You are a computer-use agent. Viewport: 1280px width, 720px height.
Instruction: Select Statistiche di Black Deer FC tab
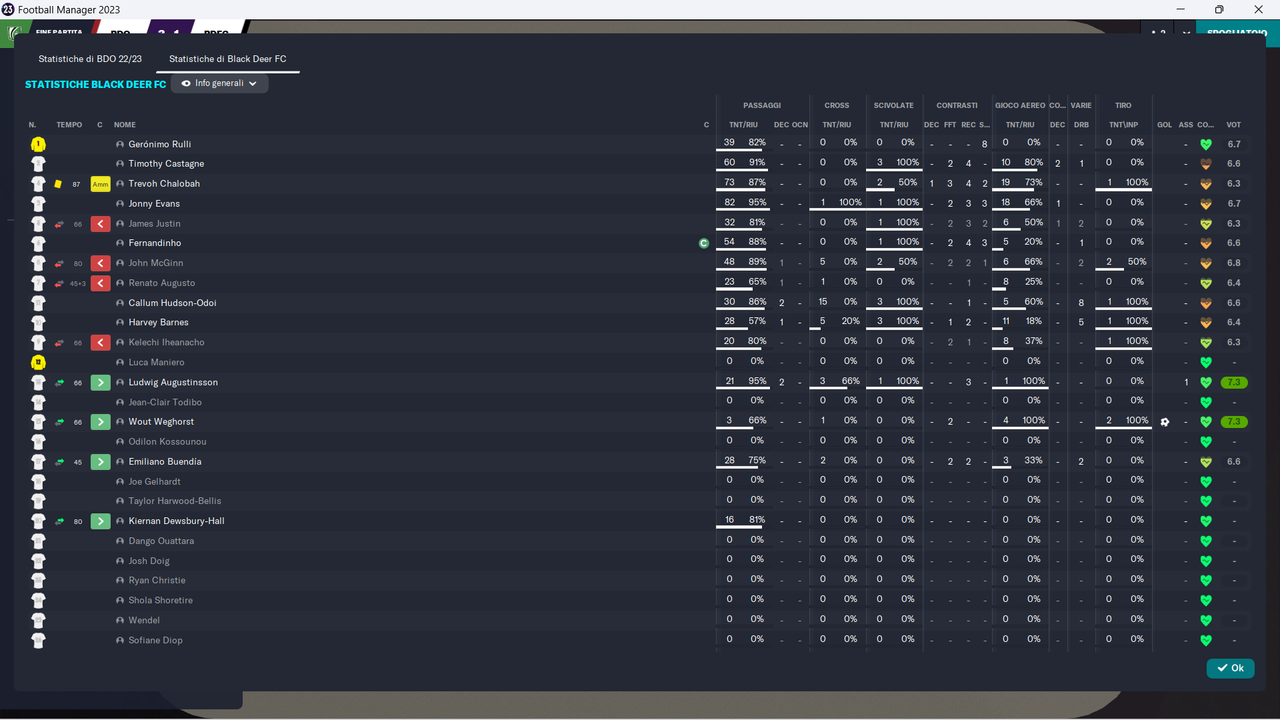tap(227, 59)
